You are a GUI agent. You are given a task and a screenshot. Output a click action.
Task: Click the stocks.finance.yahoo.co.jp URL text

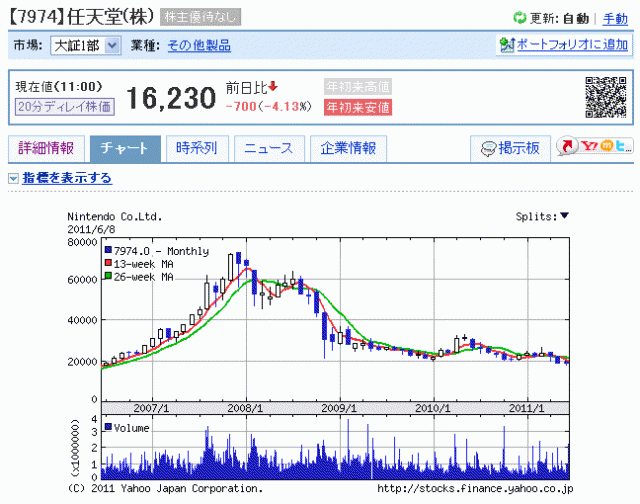coord(475,488)
